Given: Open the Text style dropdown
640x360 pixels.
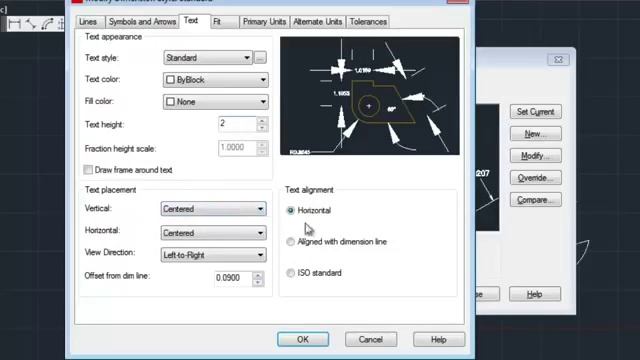Looking at the screenshot, I should pos(208,58).
